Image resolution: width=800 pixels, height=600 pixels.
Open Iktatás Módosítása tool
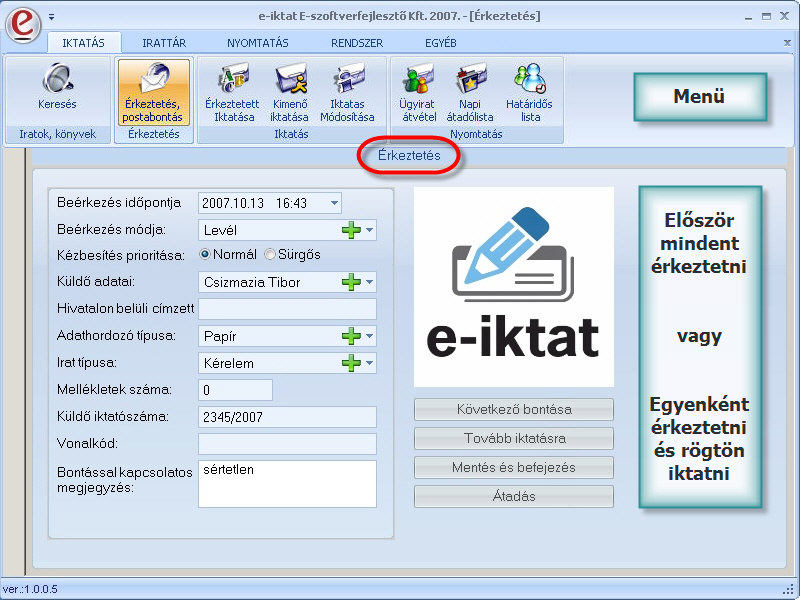click(347, 93)
